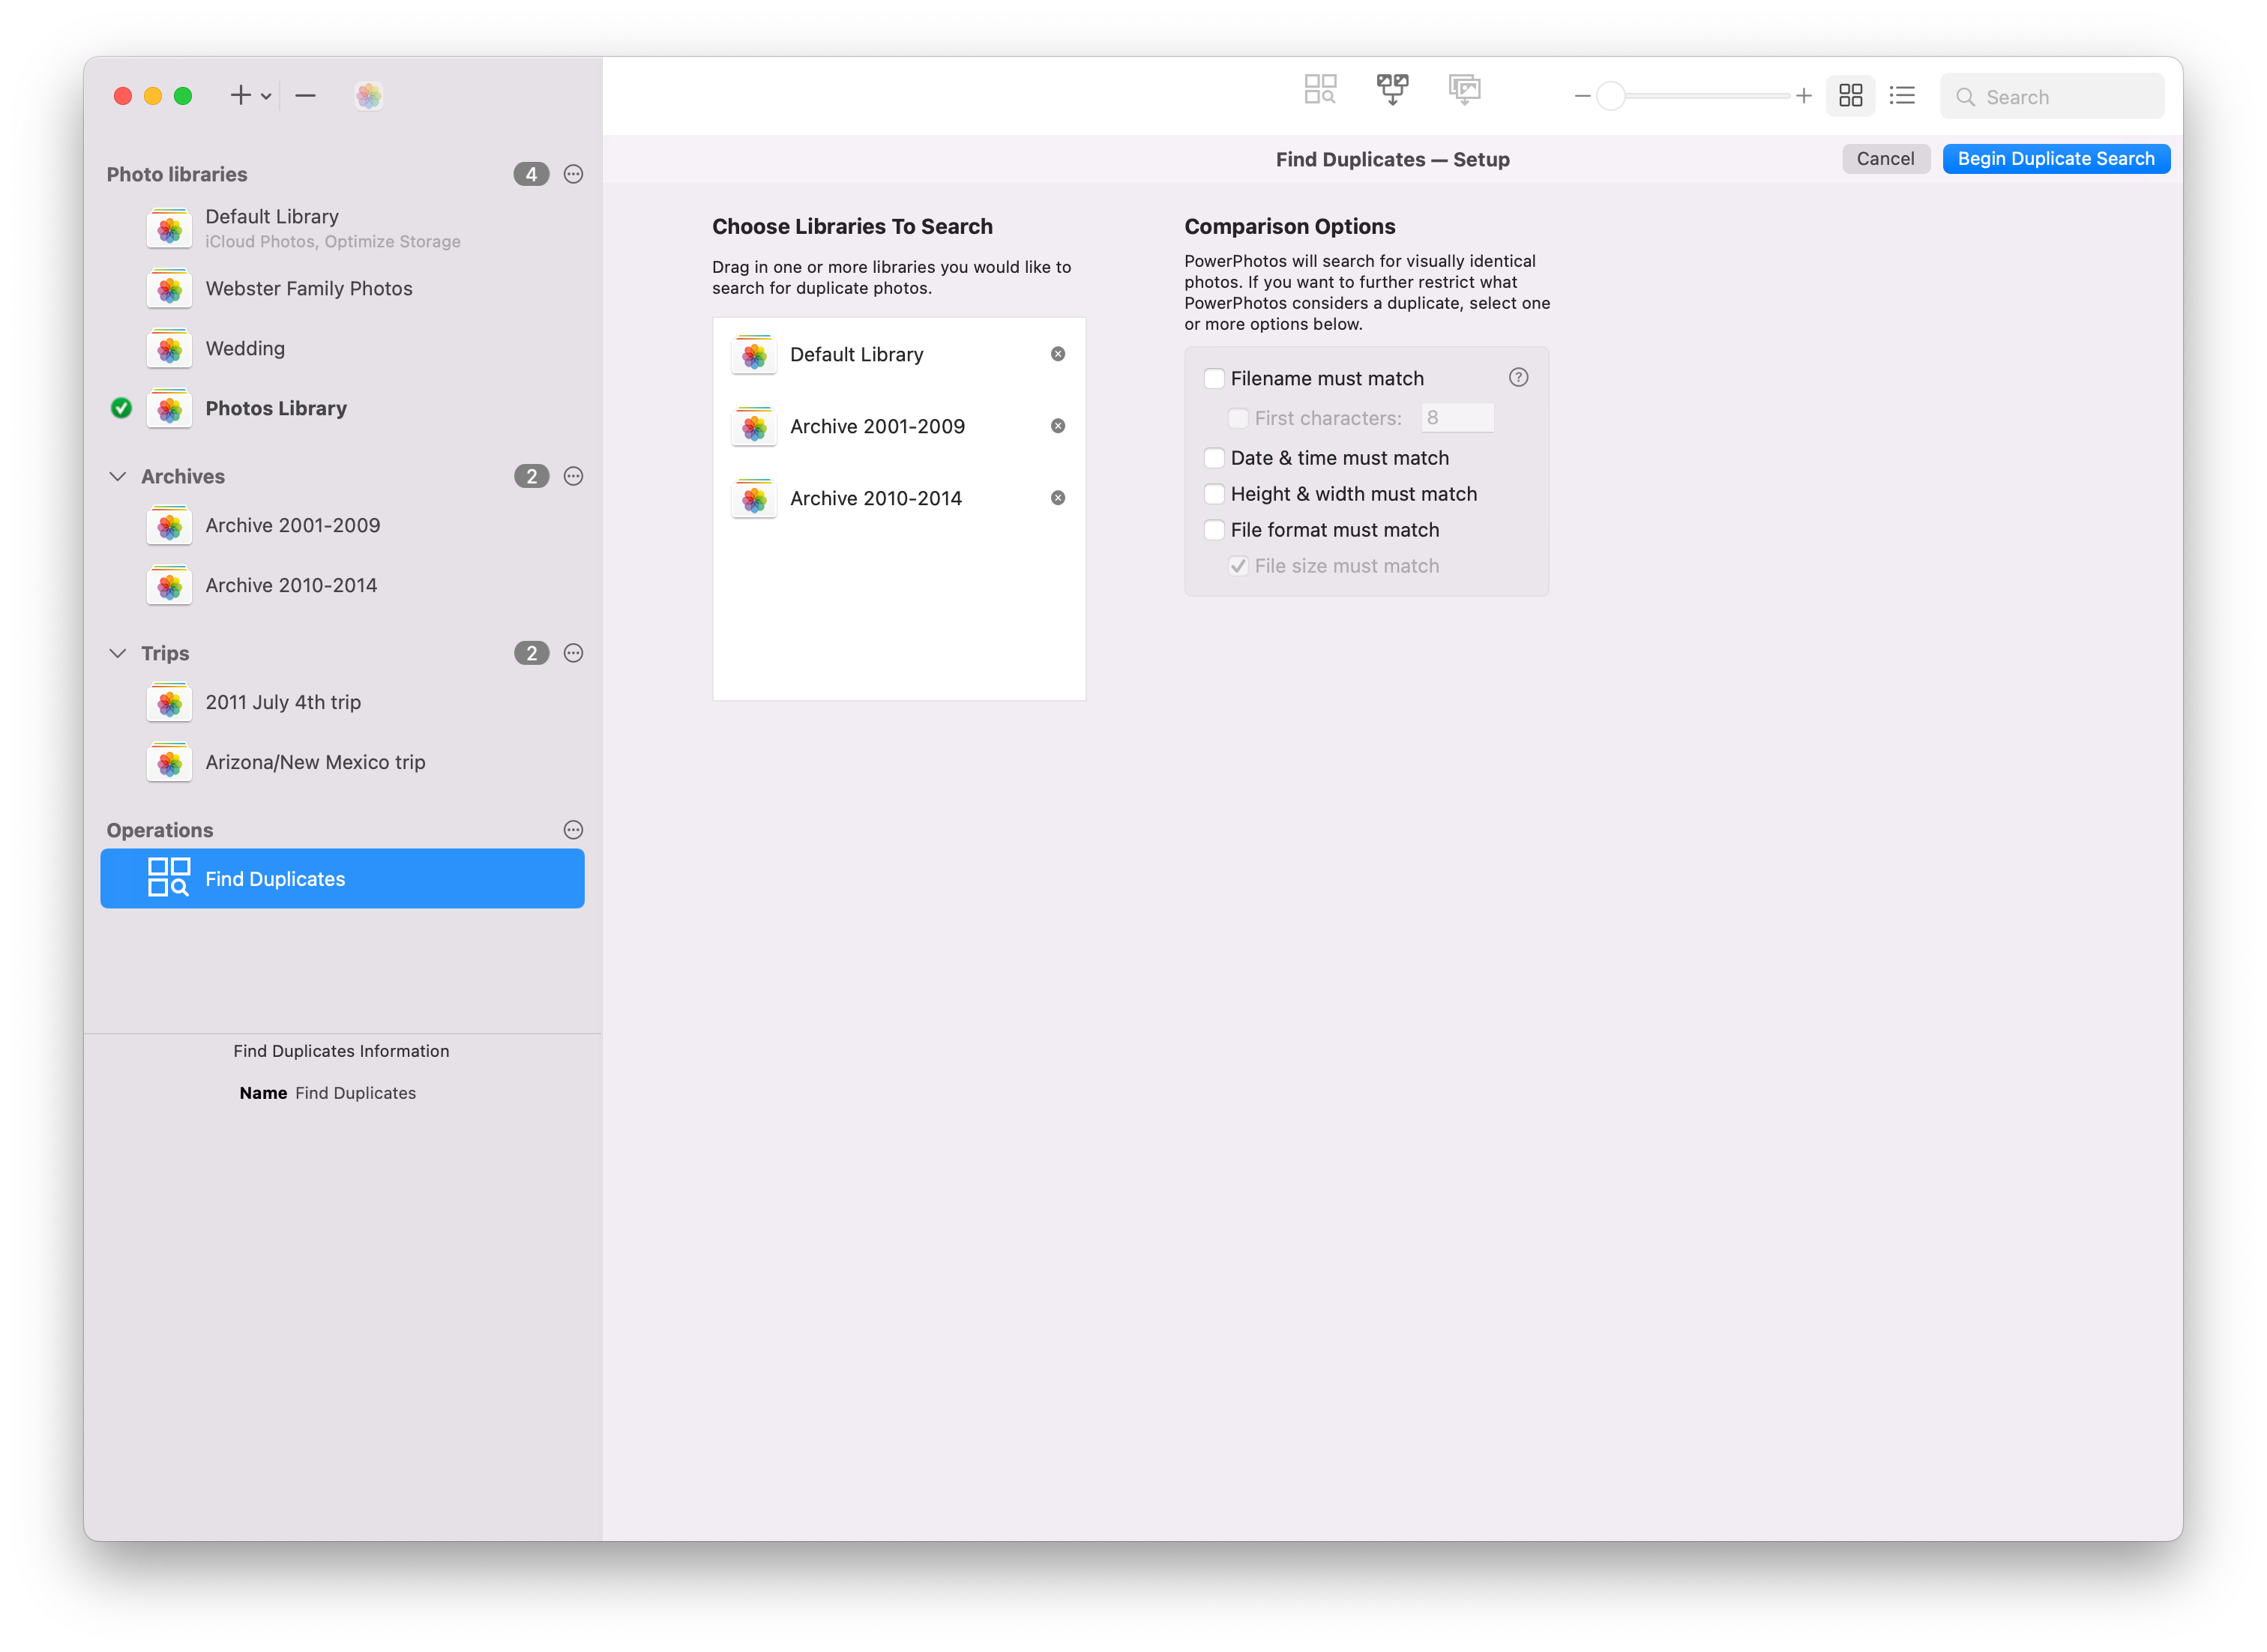Click the add library plus button
2267x1652 pixels.
(x=240, y=96)
